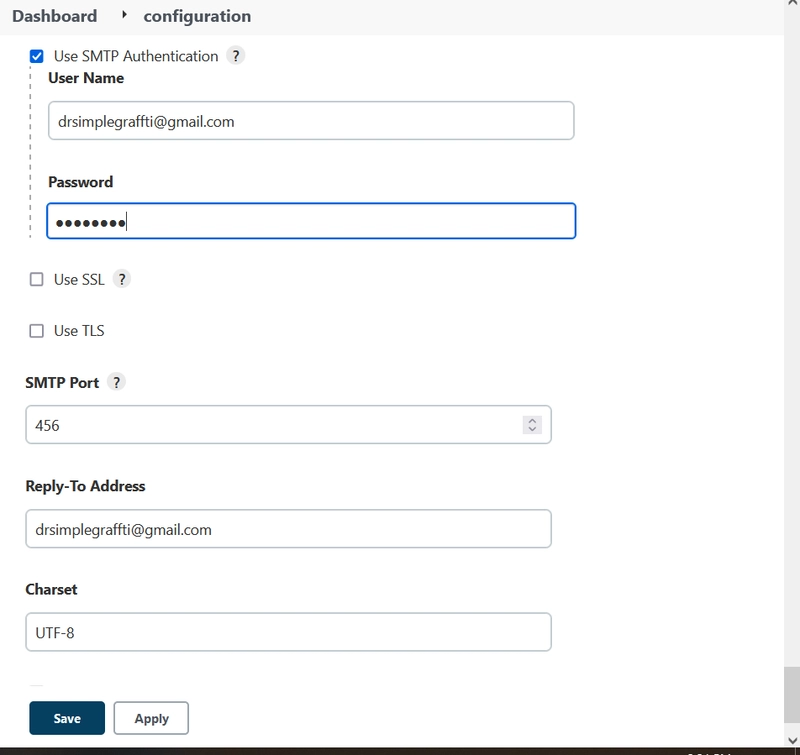The width and height of the screenshot is (800, 755).
Task: Click Use SMTP Authentication label text
Action: (x=136, y=56)
